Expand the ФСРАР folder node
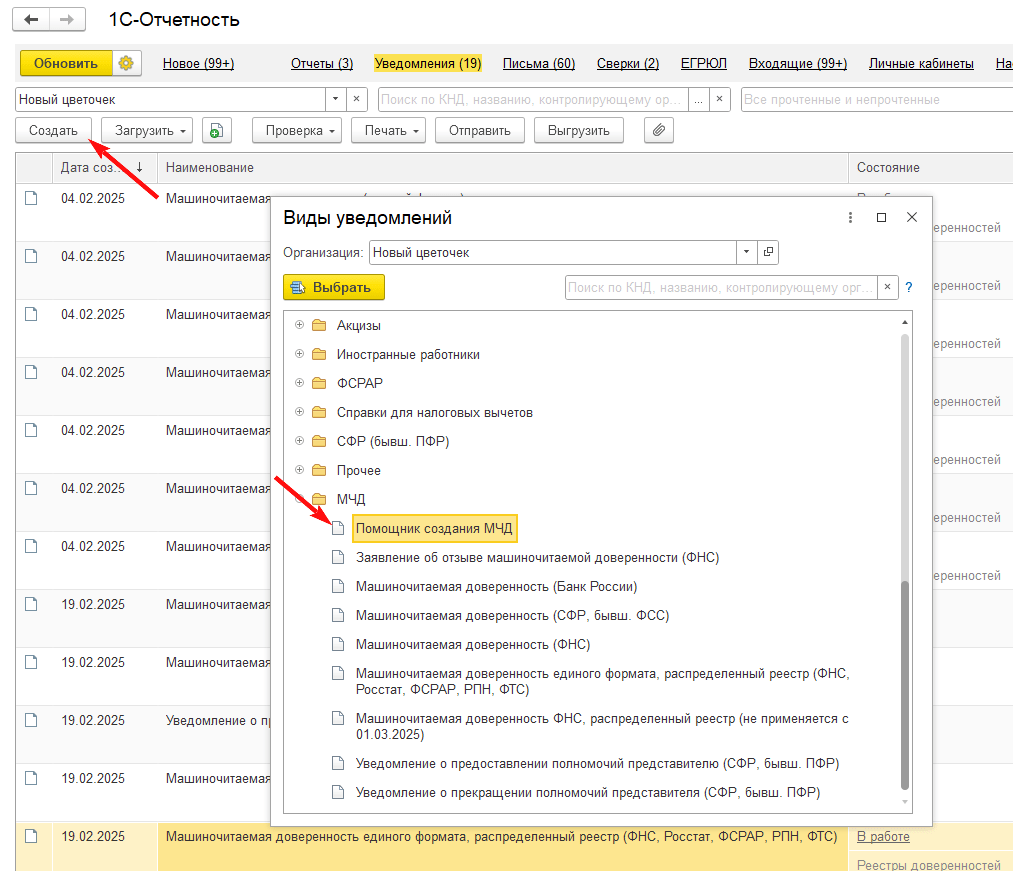The height and width of the screenshot is (871, 1013). coord(299,383)
